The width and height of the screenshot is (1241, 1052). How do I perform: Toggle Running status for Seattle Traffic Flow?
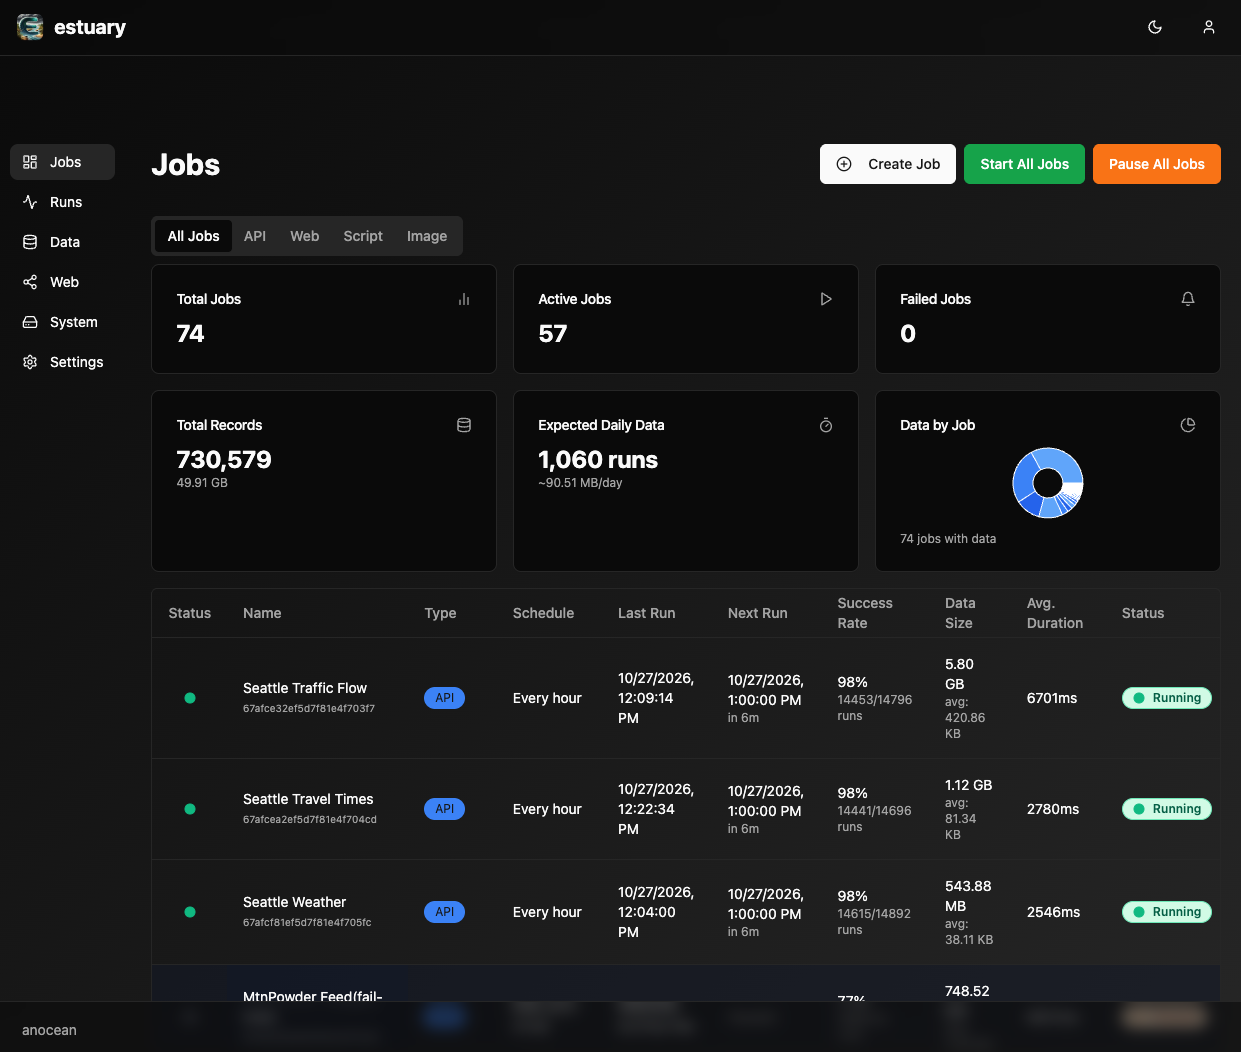[x=1167, y=698]
